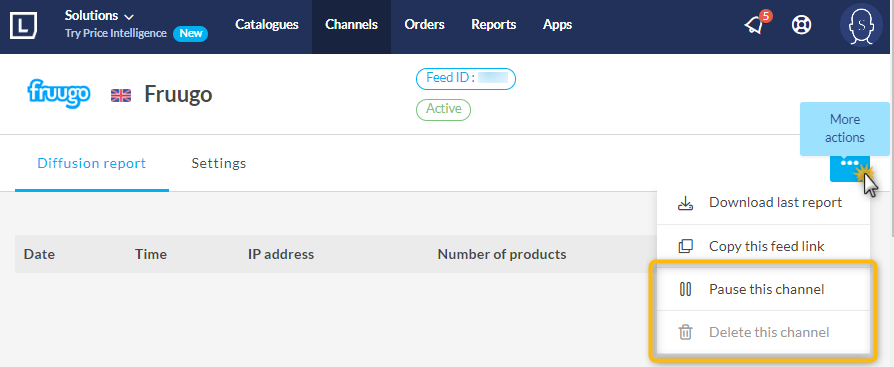This screenshot has height=367, width=894.
Task: Click the trash icon beside Delete this channel
Action: click(x=685, y=332)
